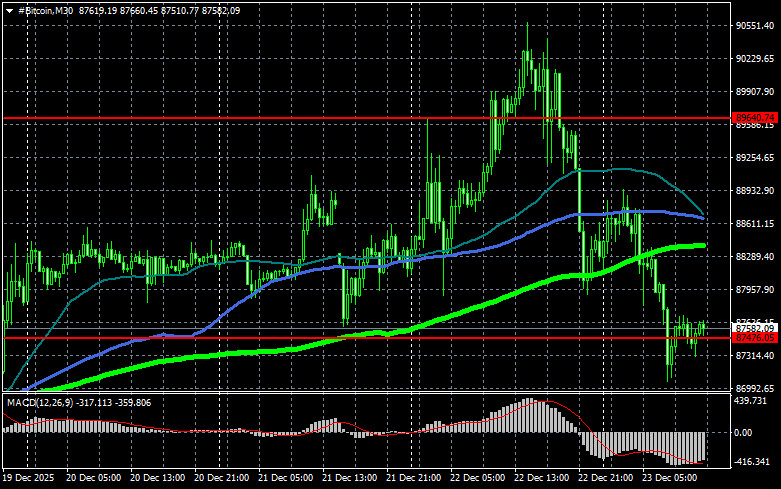Click the 23 Dec 05:00 time label

(669, 478)
